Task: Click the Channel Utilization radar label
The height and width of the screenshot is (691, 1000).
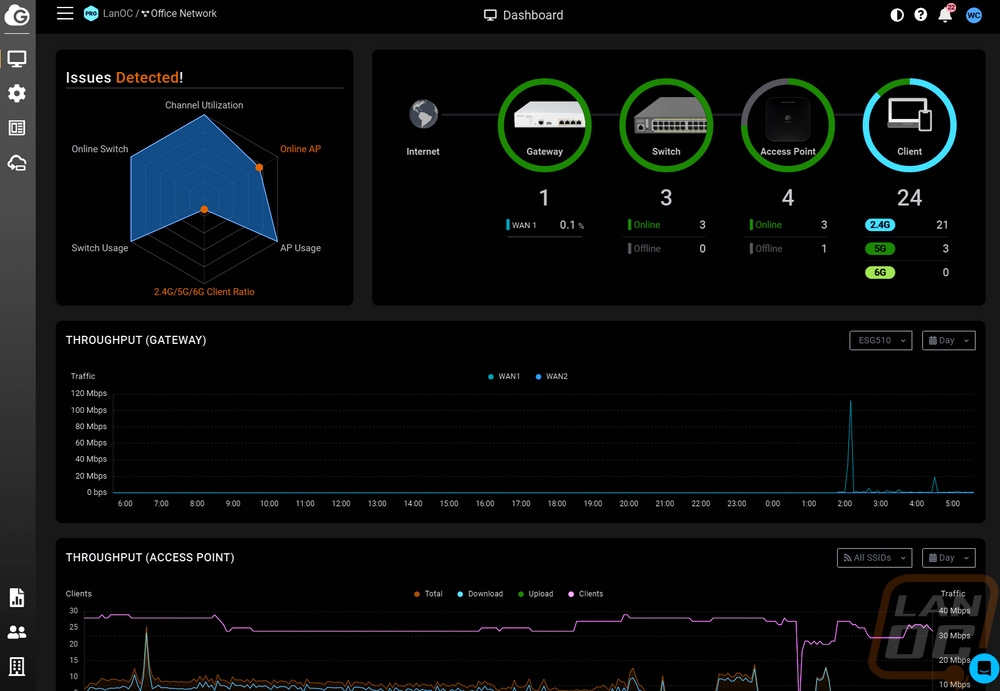Action: click(x=204, y=105)
